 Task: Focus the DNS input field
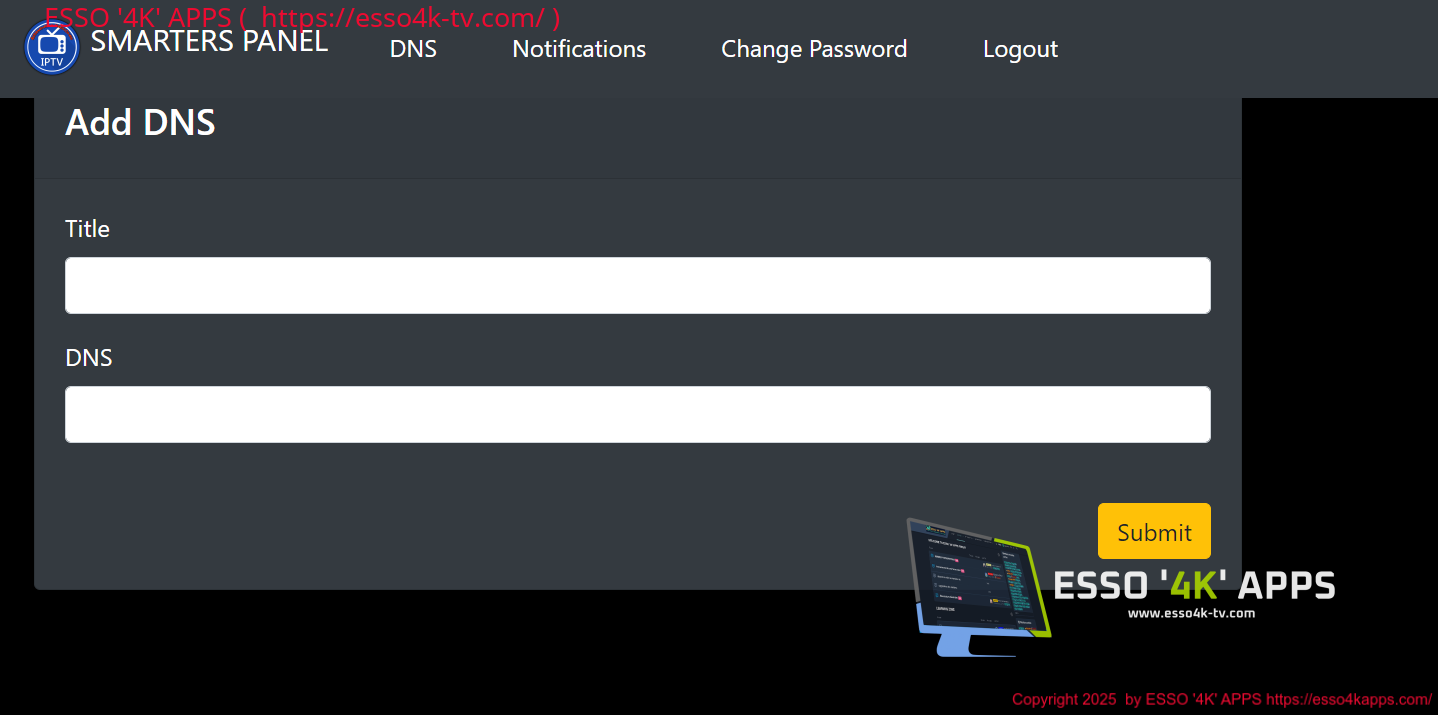pyautogui.click(x=638, y=414)
